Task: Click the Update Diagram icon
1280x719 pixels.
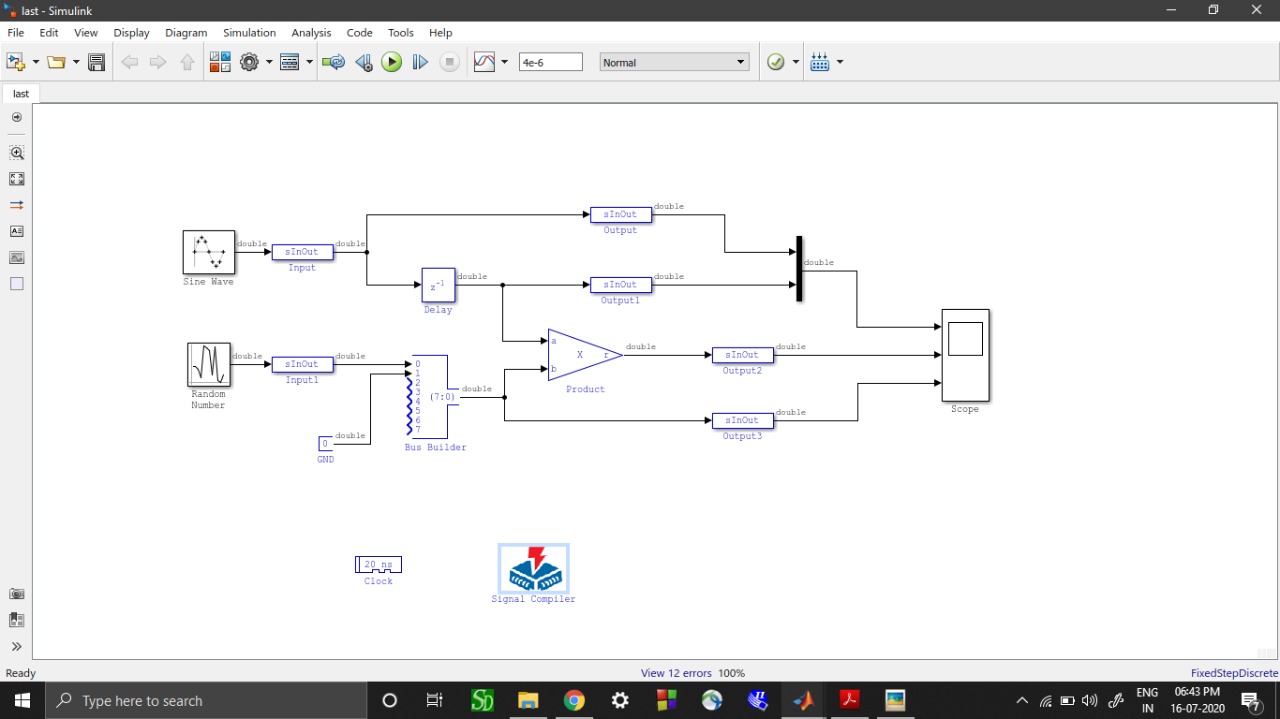Action: tap(334, 62)
